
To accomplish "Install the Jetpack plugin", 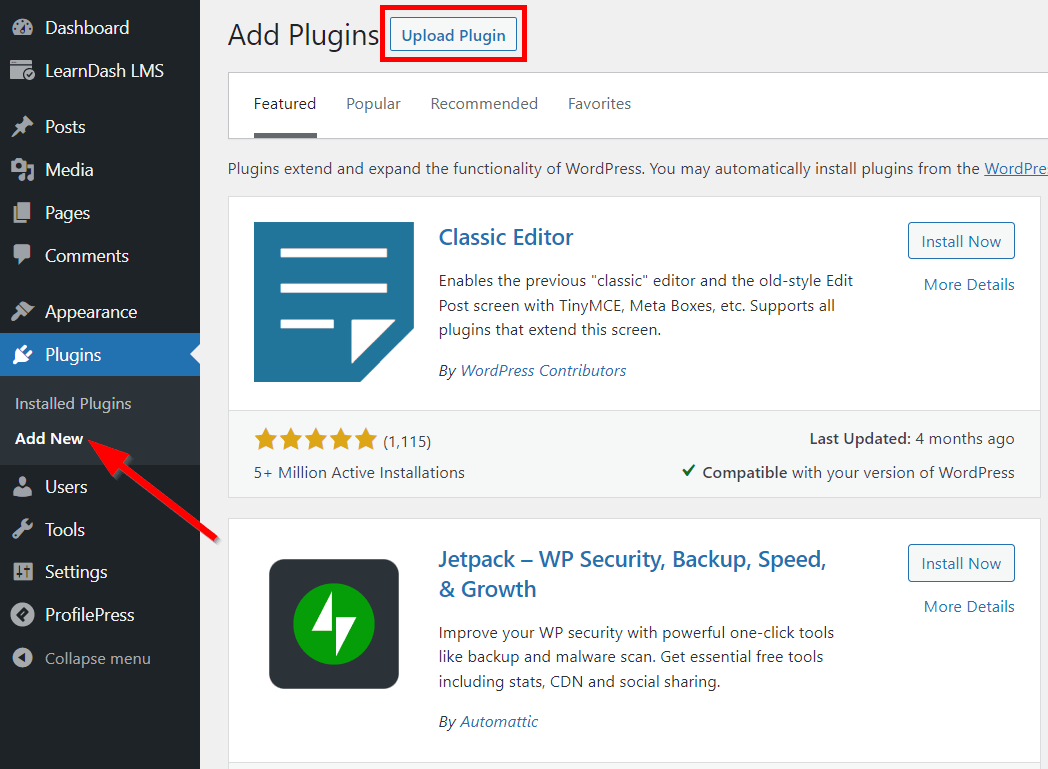I will coord(961,563).
